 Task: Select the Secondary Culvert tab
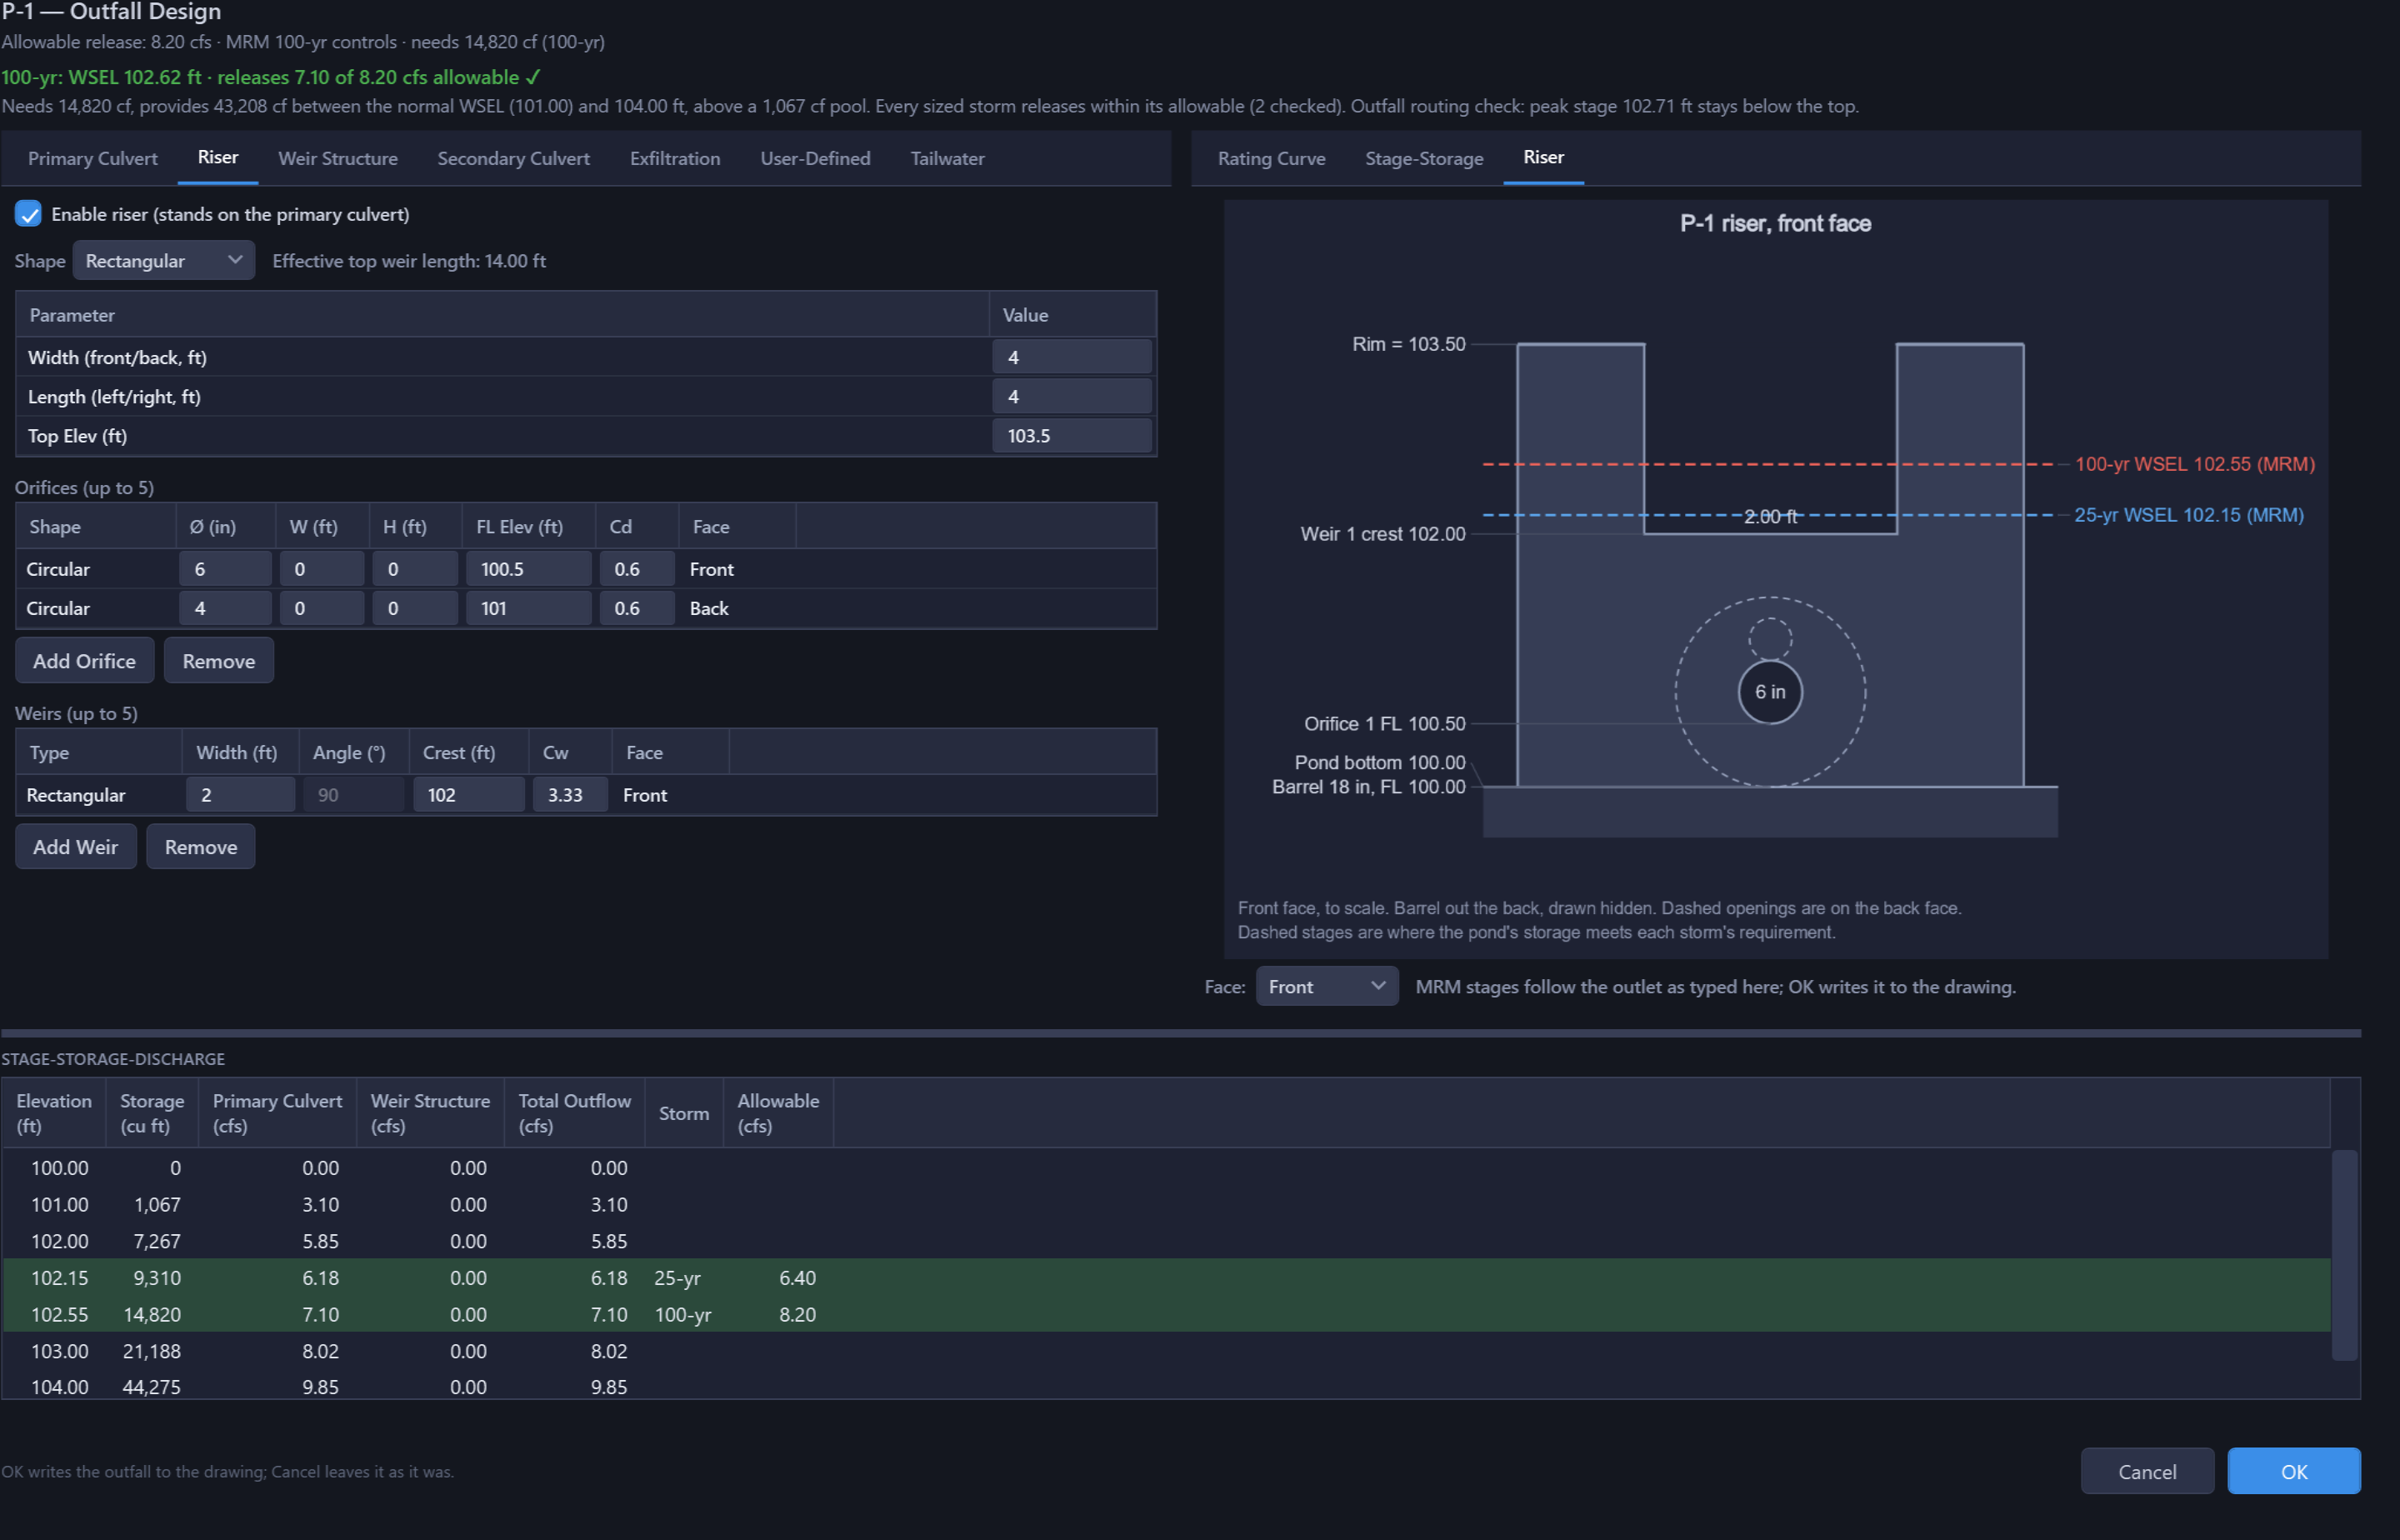[x=513, y=158]
